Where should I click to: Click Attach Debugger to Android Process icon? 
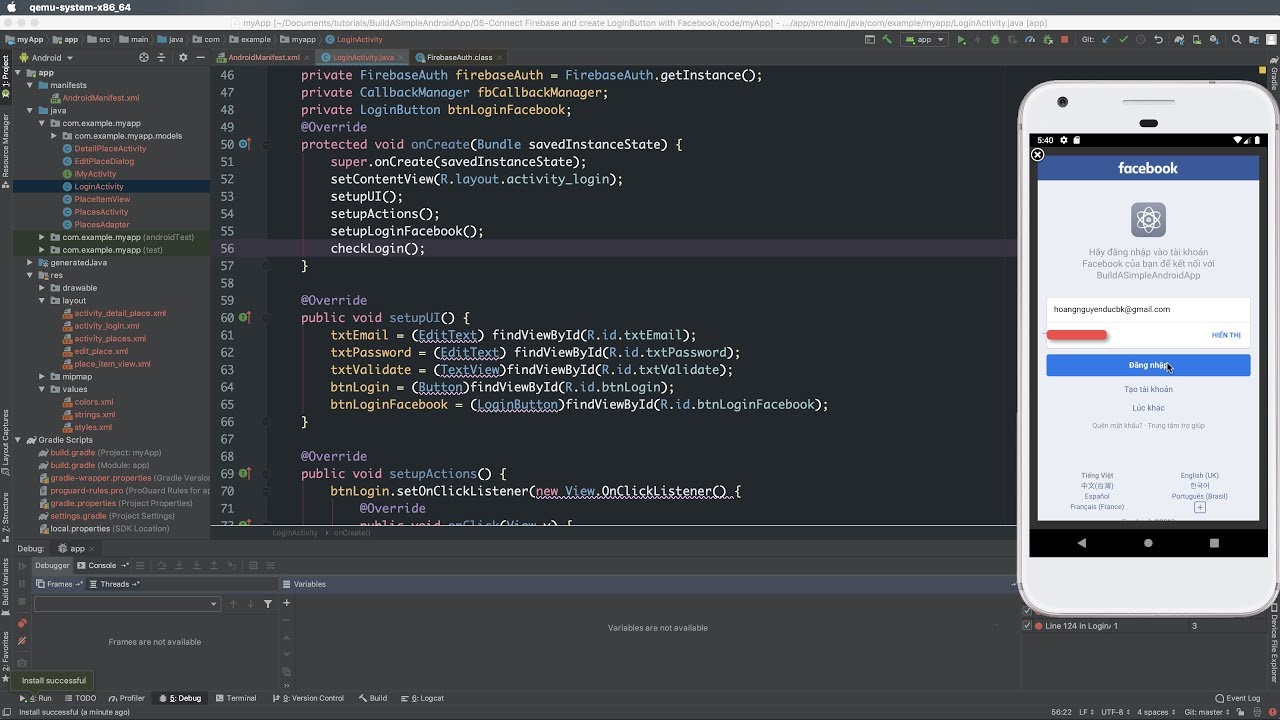click(x=1048, y=40)
